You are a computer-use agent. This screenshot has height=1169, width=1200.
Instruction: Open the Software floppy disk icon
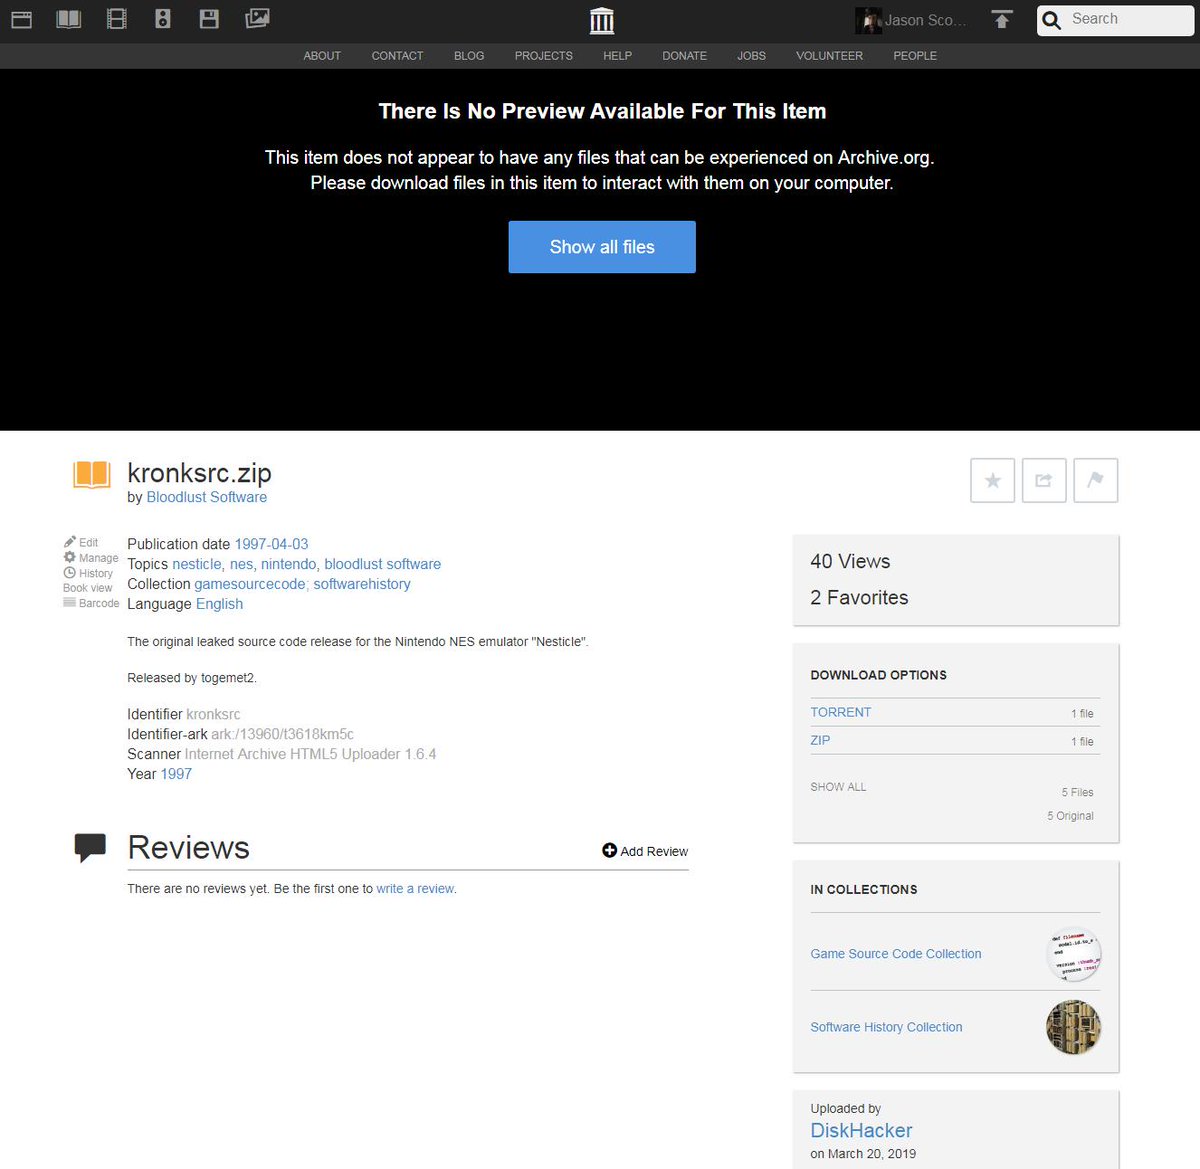click(x=209, y=19)
